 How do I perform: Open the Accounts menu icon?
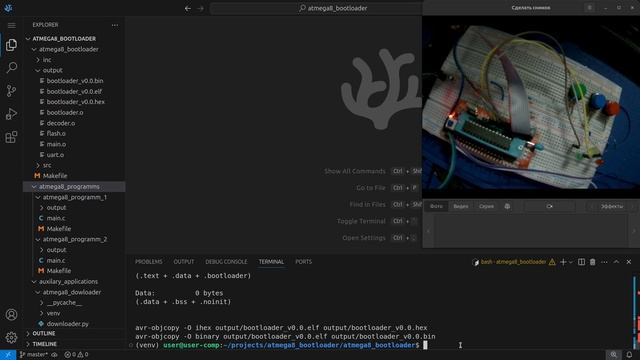tap(11, 315)
